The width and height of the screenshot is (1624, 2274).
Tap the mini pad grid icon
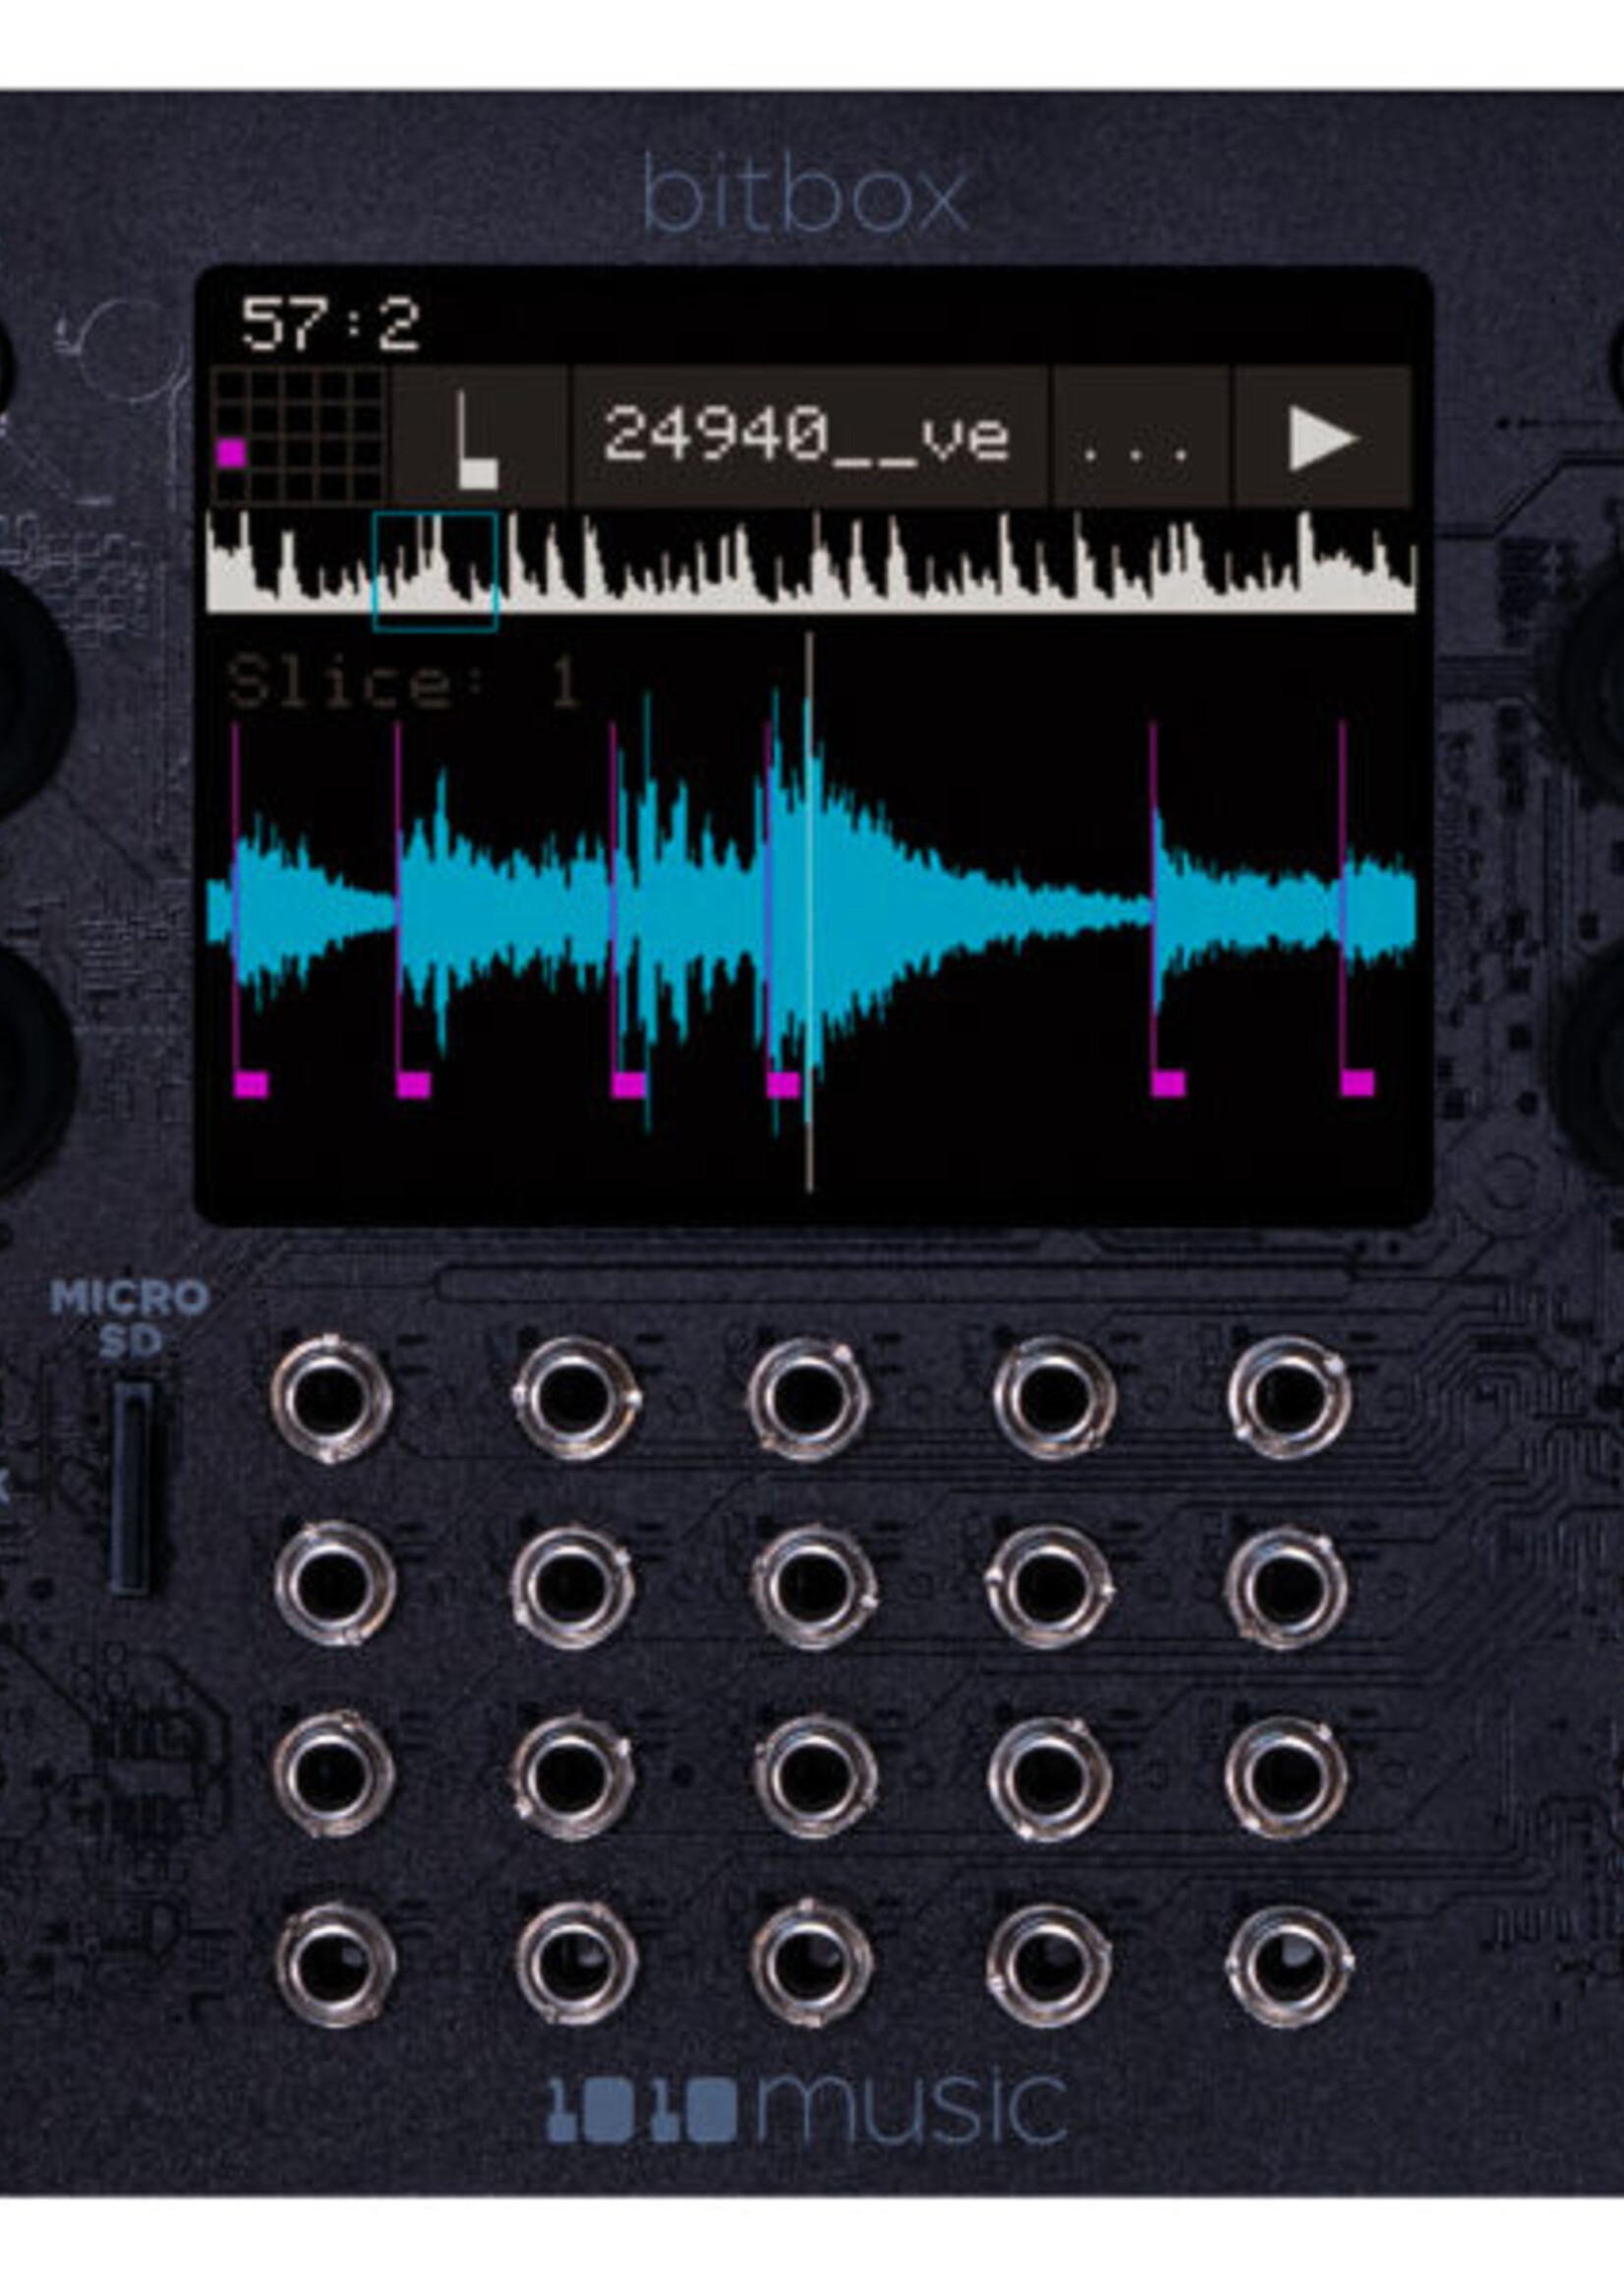[299, 435]
